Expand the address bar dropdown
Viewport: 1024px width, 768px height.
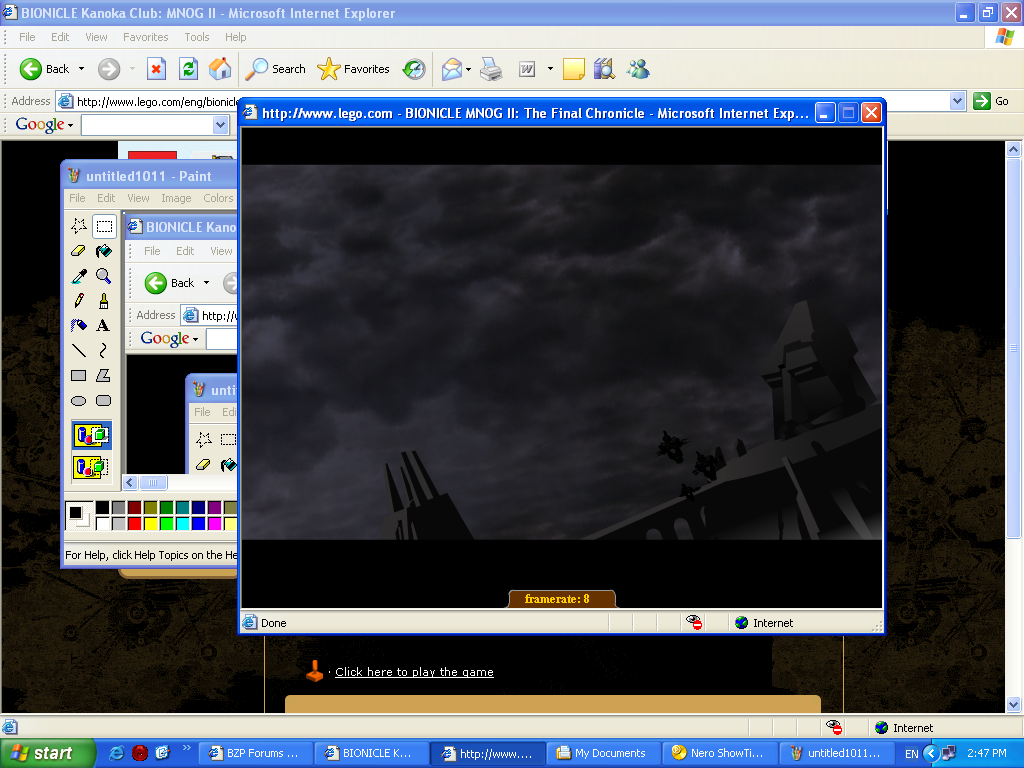(x=957, y=101)
